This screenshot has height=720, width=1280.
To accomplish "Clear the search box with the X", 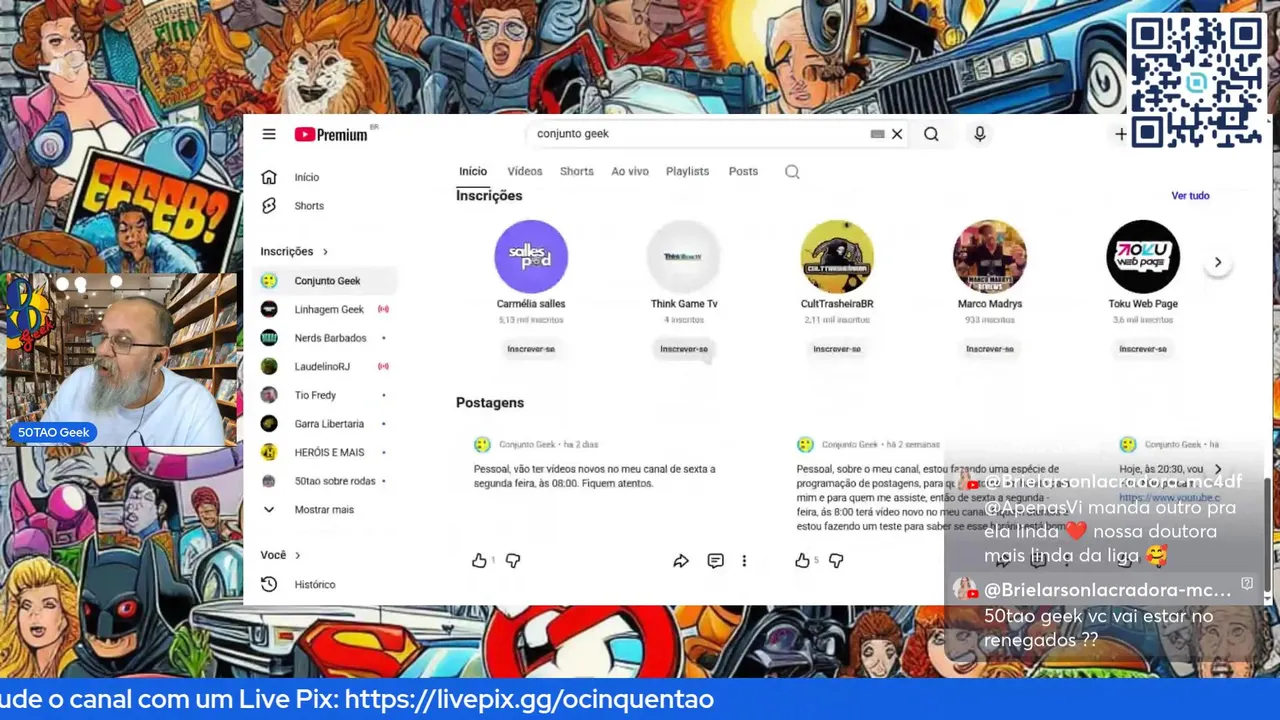I will (x=897, y=134).
